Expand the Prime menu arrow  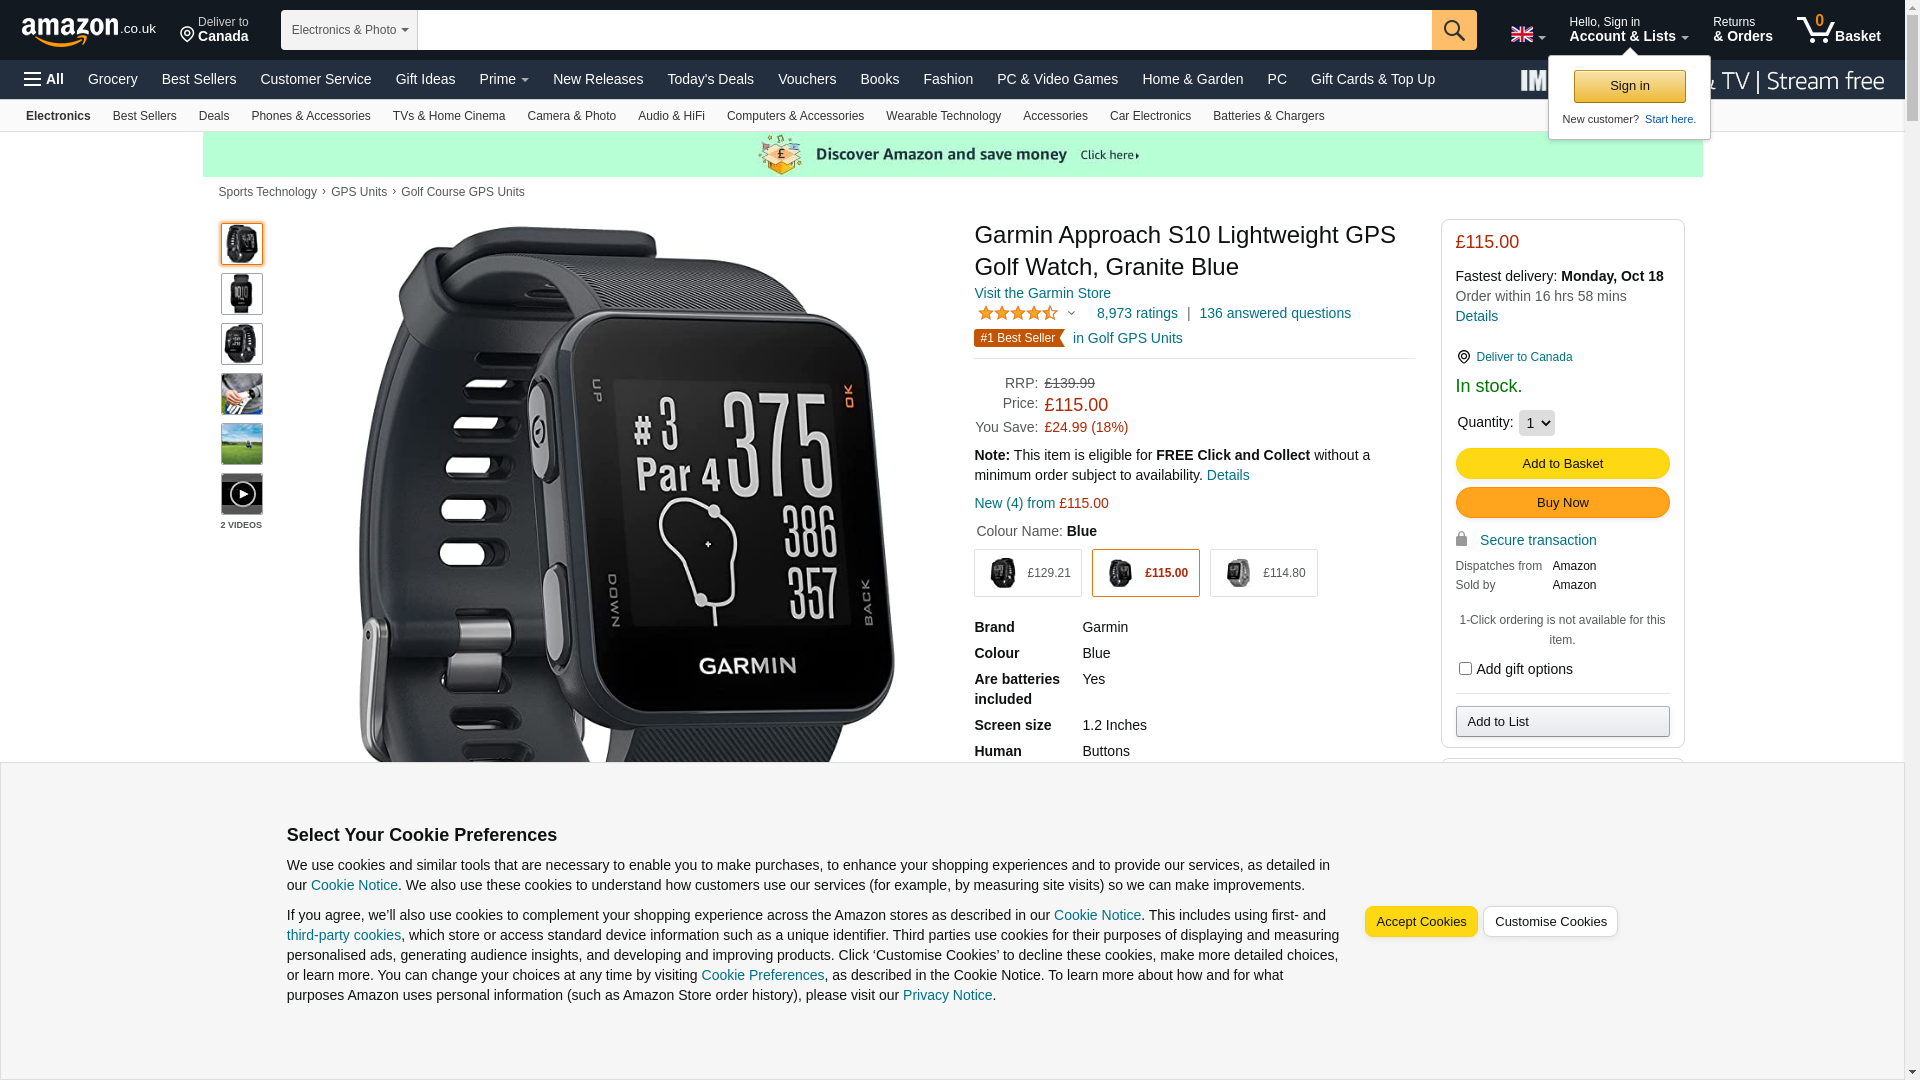pos(525,80)
